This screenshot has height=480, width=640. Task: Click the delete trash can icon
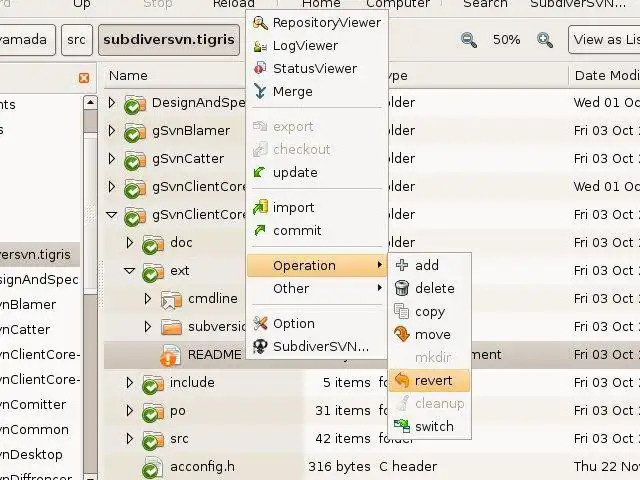click(402, 288)
